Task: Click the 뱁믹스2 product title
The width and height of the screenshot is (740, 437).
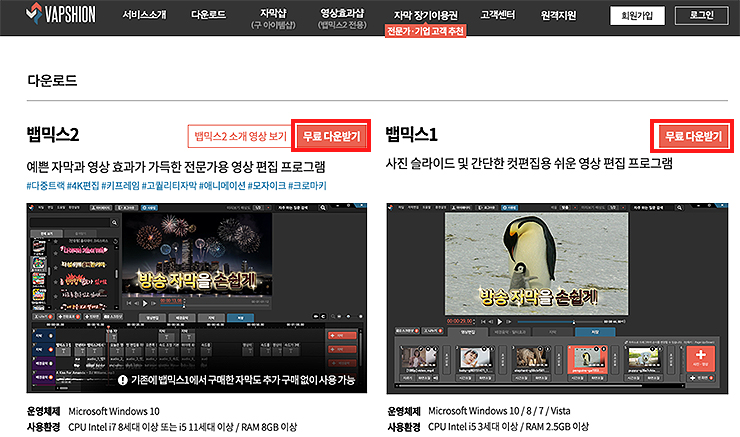Action: [53, 134]
